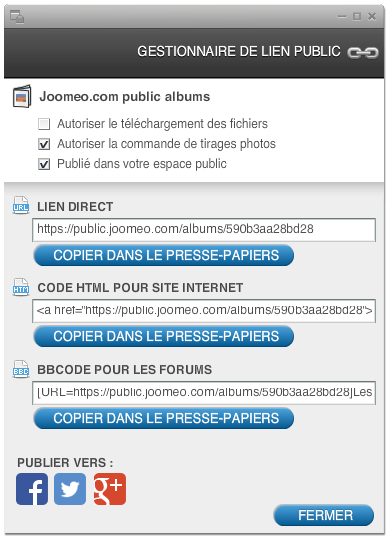Copy HTML code to the clipboard
The width and height of the screenshot is (390, 540).
point(164,336)
